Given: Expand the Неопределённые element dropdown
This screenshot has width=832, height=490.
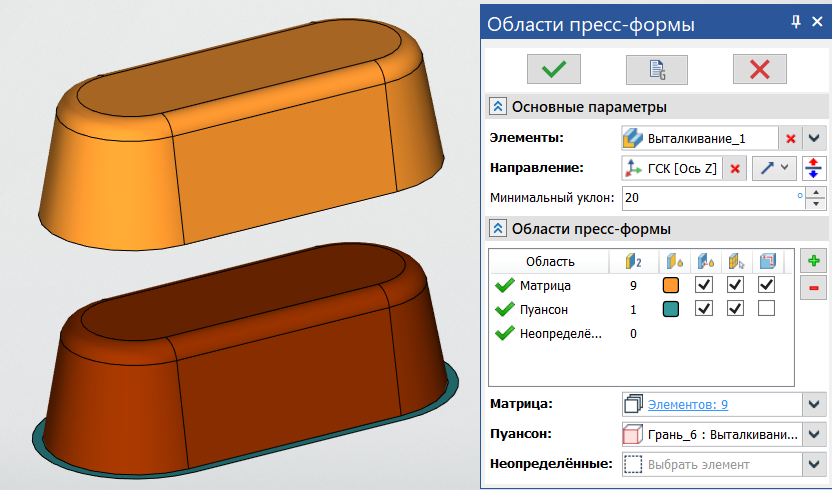Looking at the screenshot, I should tap(815, 464).
